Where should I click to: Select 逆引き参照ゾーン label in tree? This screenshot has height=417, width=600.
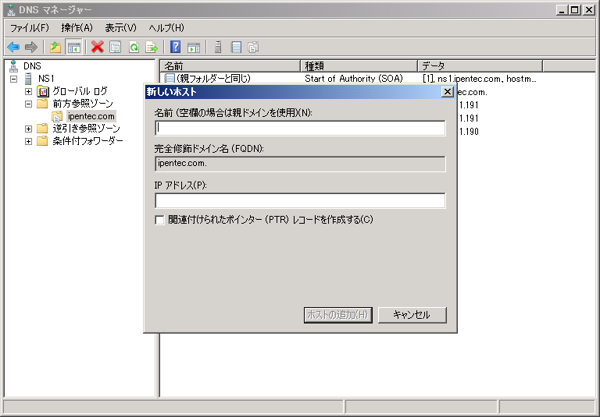coord(86,129)
